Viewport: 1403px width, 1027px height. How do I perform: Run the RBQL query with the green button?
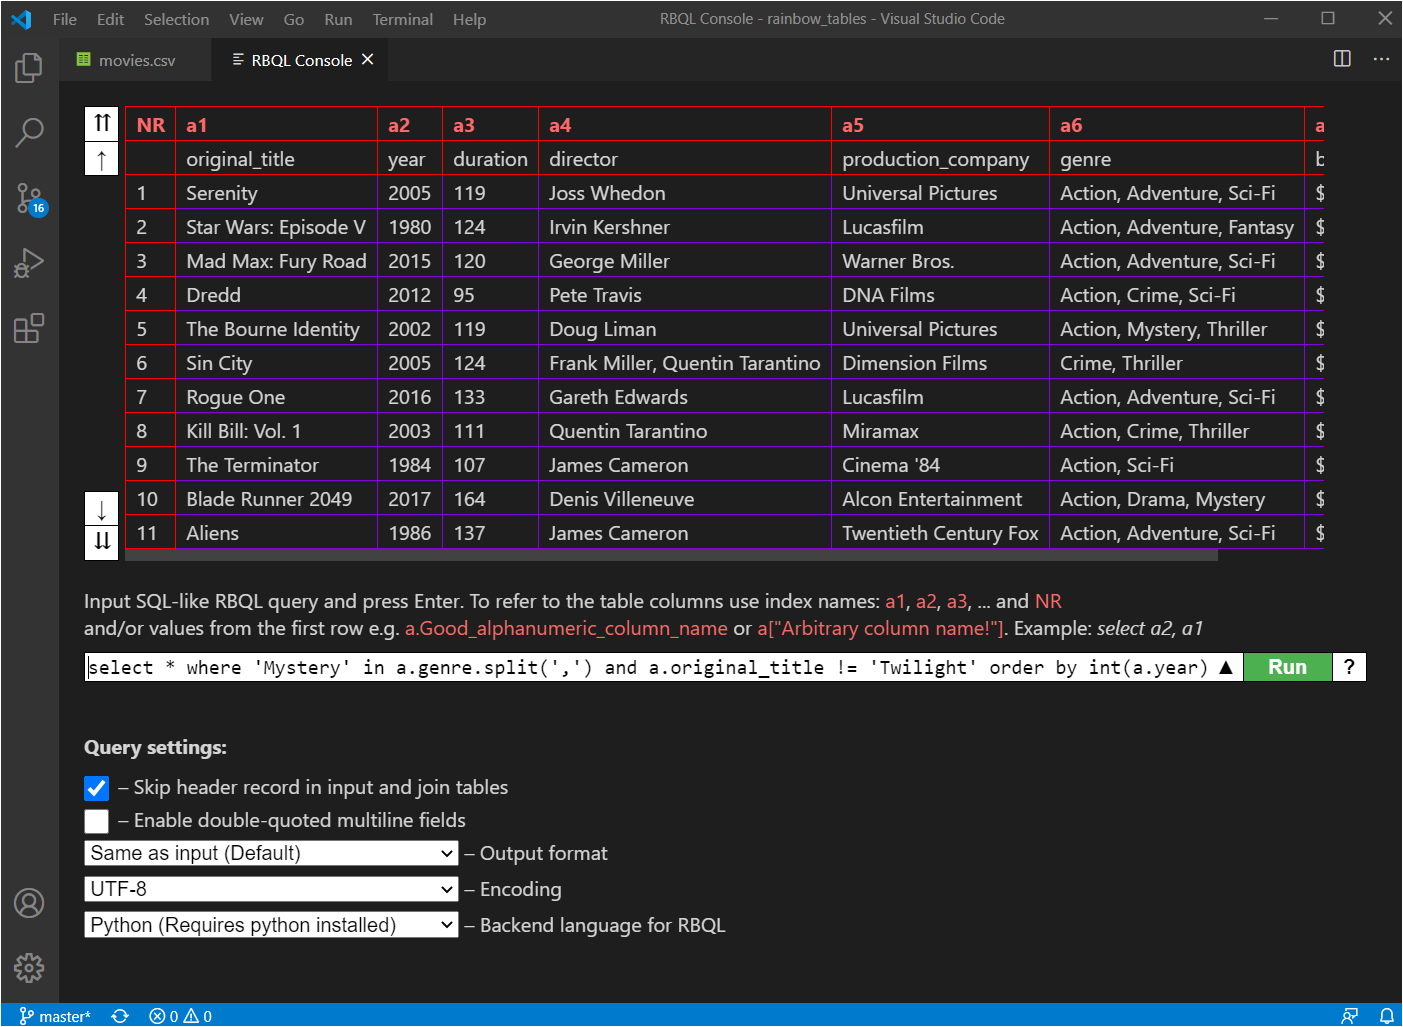(x=1287, y=667)
